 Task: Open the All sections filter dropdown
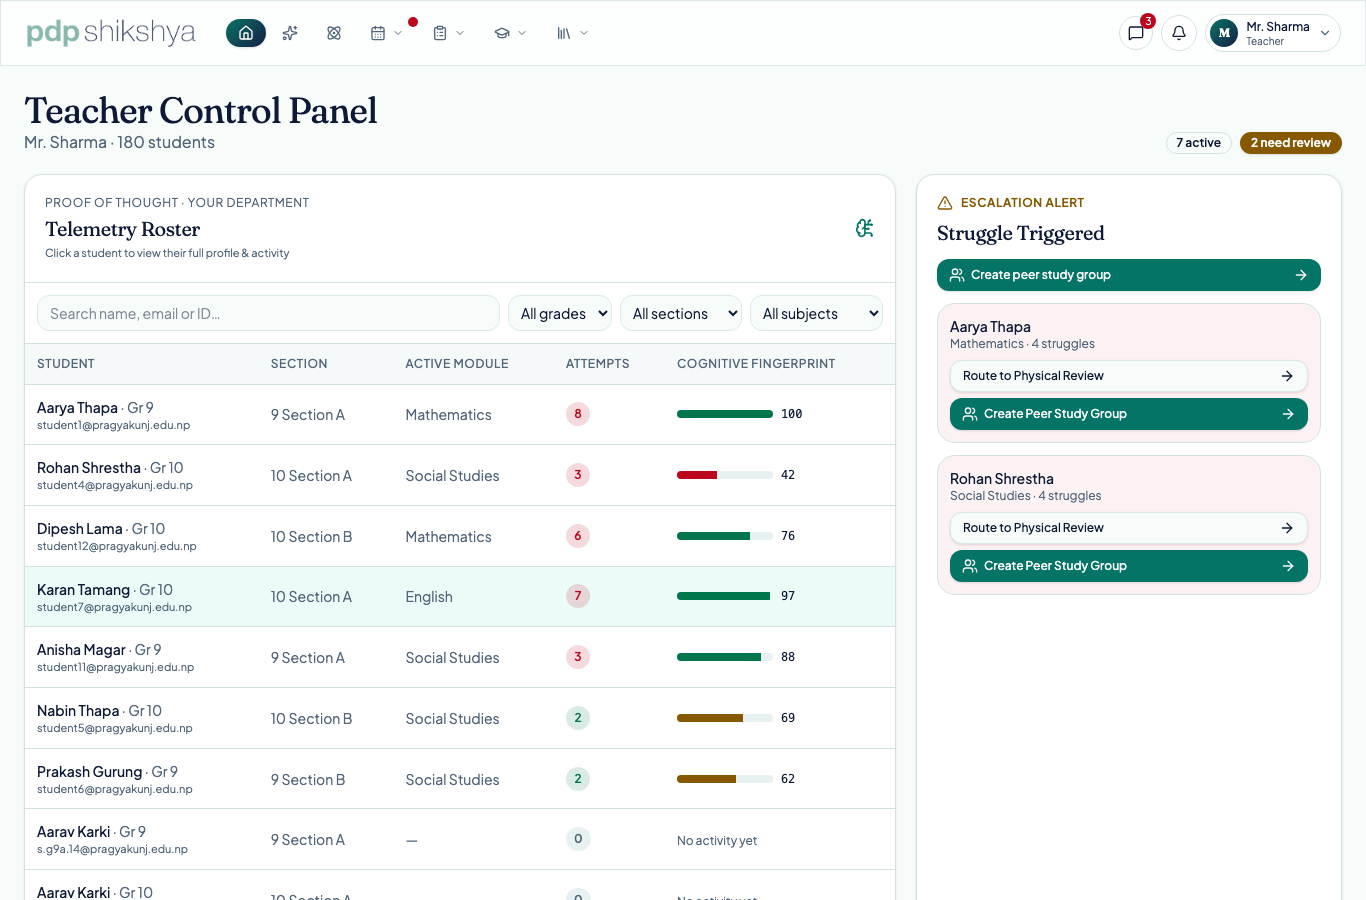(x=681, y=313)
